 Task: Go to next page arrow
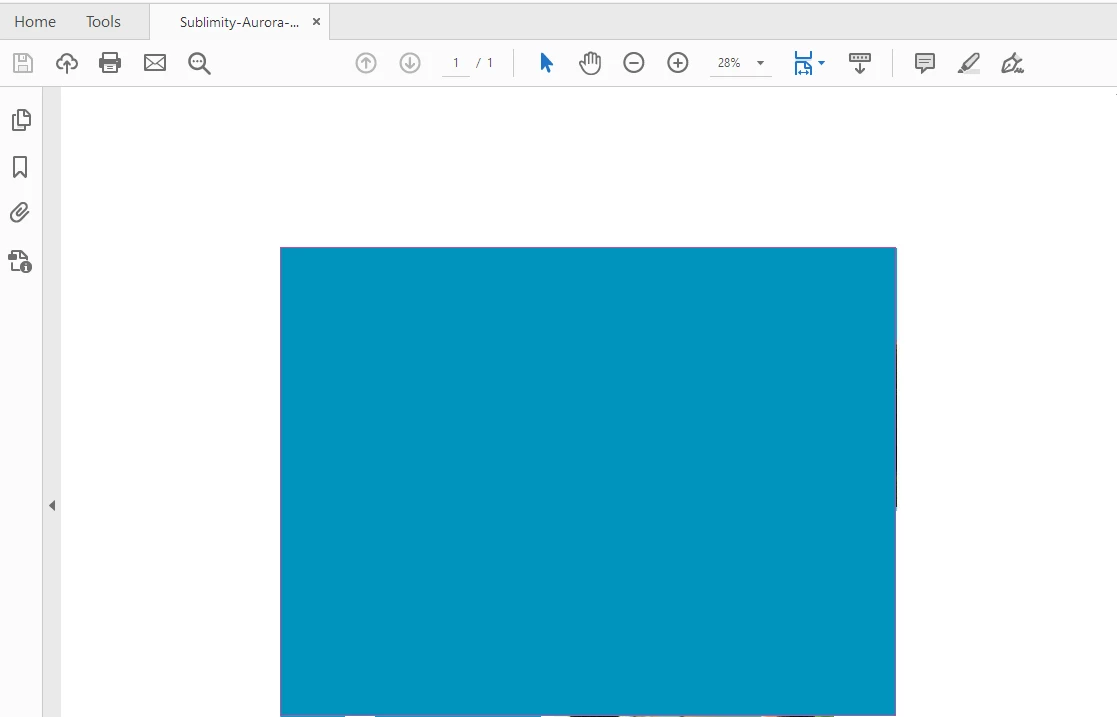(410, 63)
